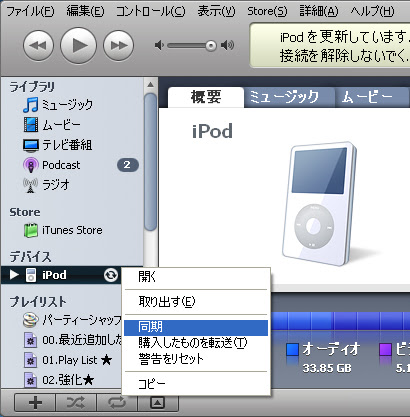The image size is (410, 417).
Task: Click the next track fast-forward button
Action: 118,45
